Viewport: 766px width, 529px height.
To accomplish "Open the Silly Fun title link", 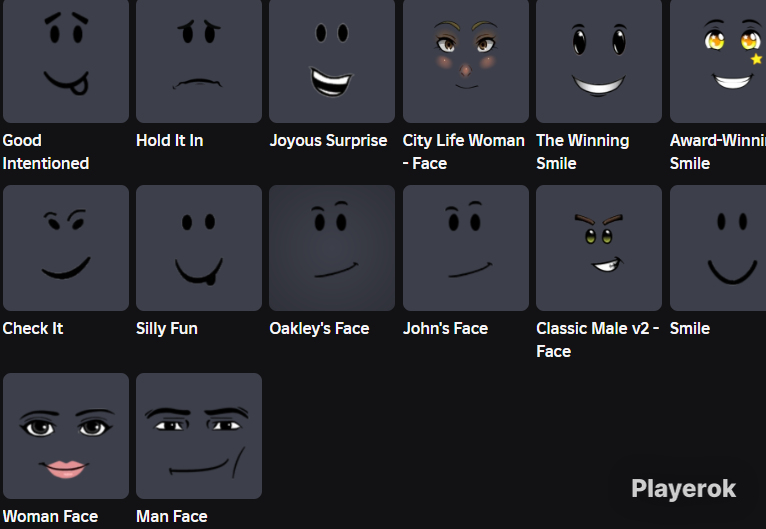I will (167, 328).
